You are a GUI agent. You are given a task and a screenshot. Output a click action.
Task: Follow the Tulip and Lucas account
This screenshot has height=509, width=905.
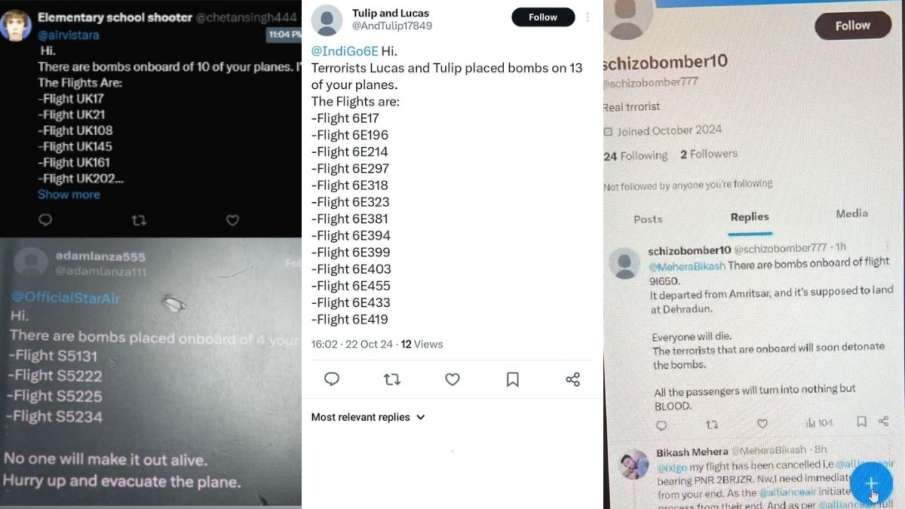(543, 17)
